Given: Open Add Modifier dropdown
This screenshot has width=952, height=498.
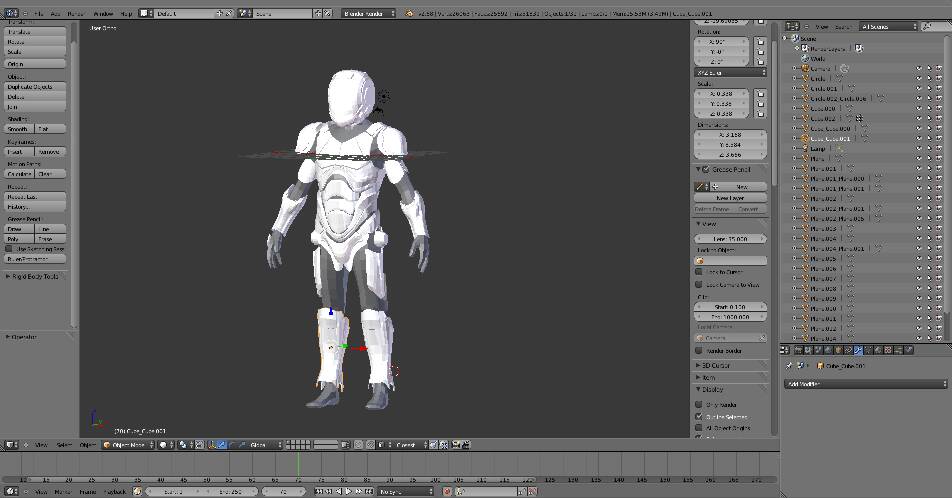Looking at the screenshot, I should [x=865, y=384].
